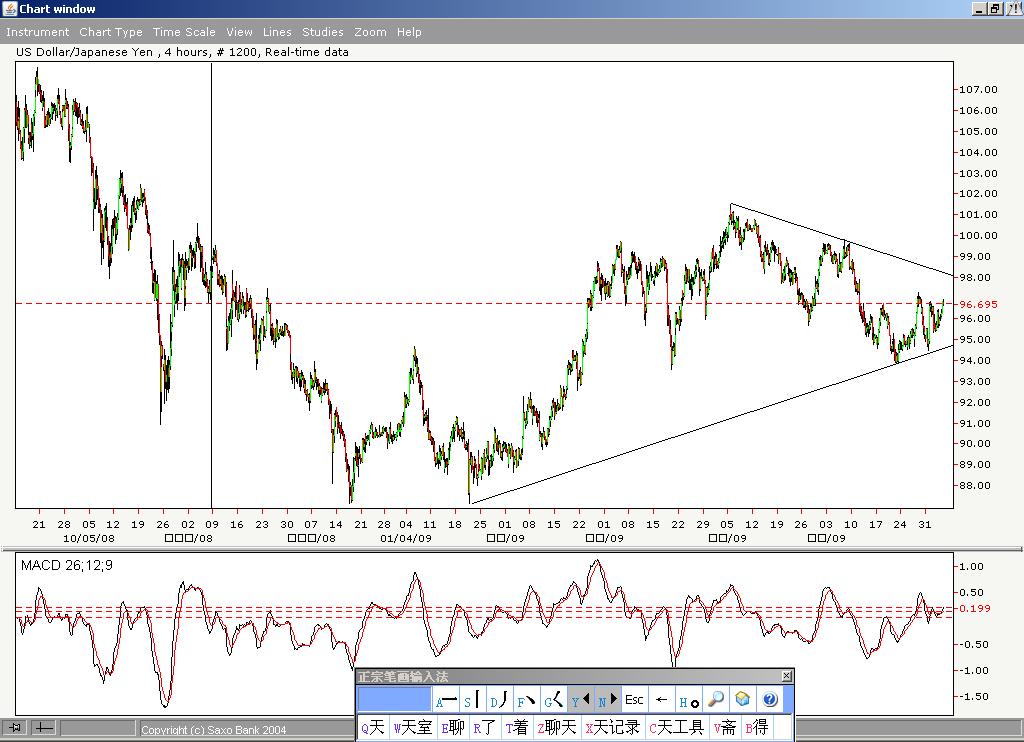Image resolution: width=1024 pixels, height=742 pixels.
Task: Click the 107.00 price axis label
Action: click(978, 89)
